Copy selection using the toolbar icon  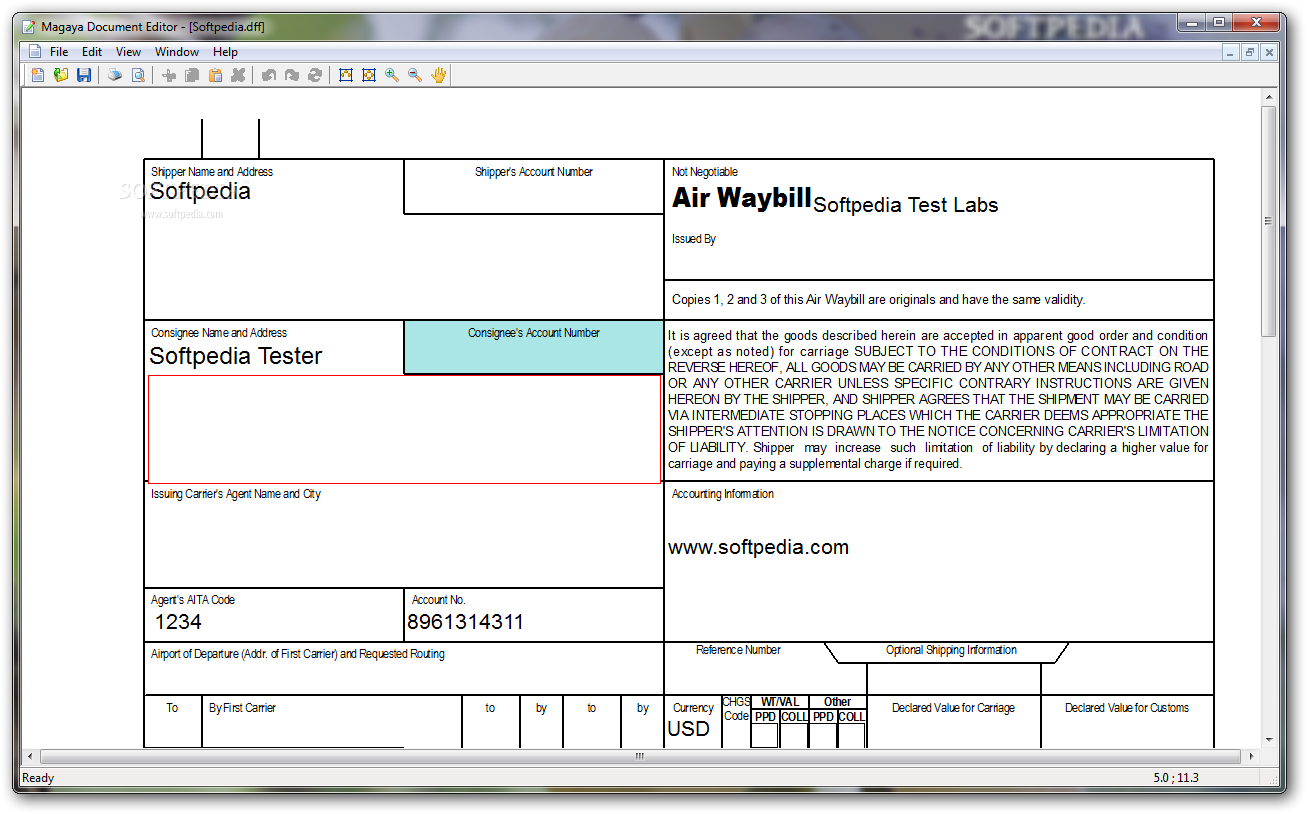point(192,75)
